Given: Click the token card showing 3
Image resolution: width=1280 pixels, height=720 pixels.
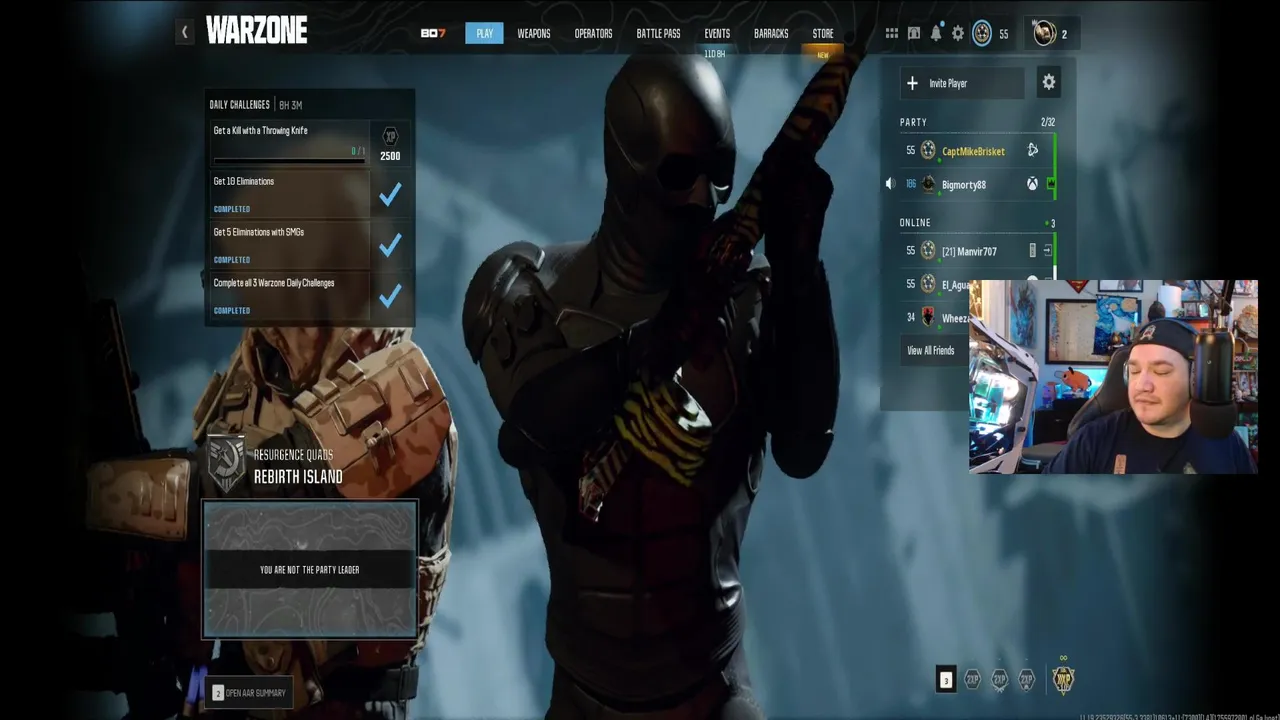Looking at the screenshot, I should coord(946,680).
